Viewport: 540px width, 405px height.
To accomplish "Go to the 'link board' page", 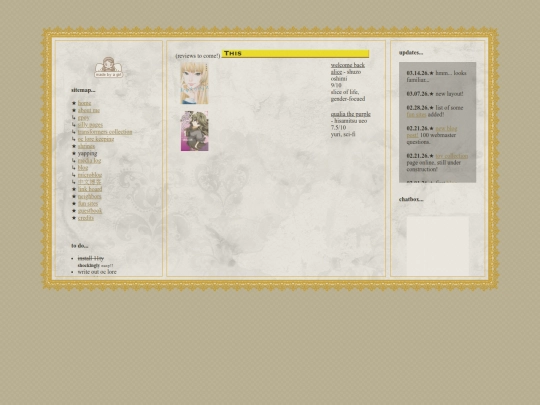I will pyautogui.click(x=90, y=189).
